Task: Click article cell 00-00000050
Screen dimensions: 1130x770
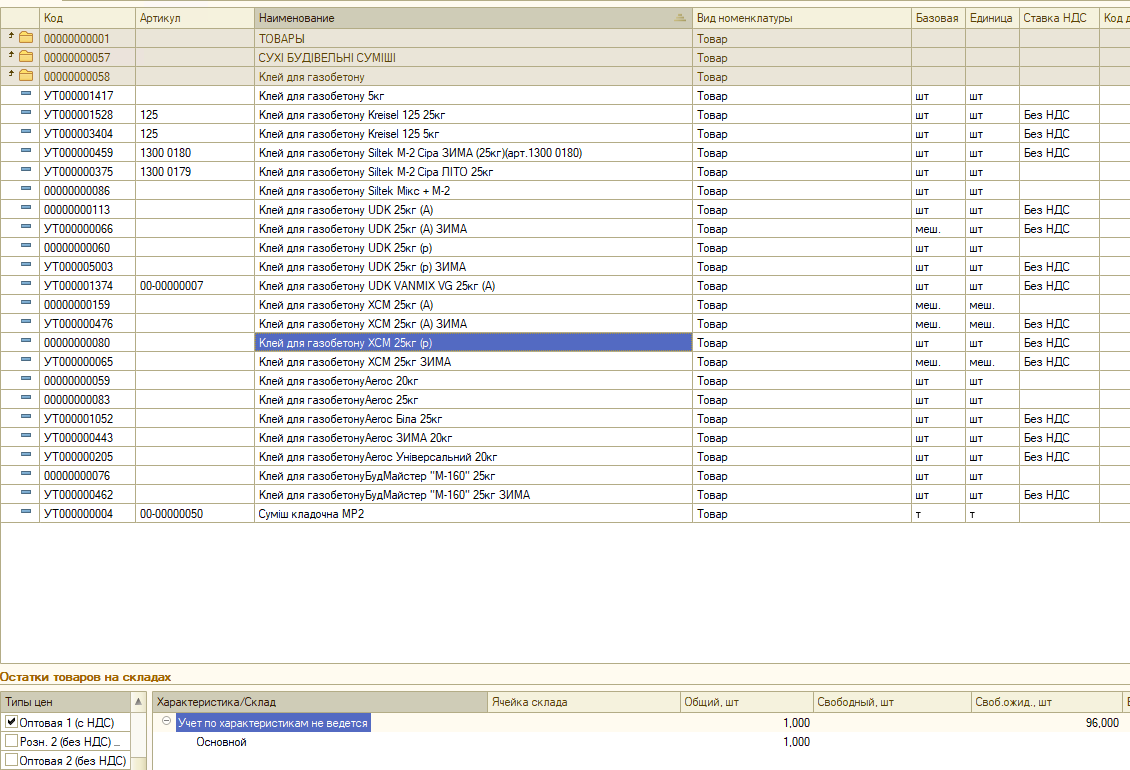Action: click(x=195, y=514)
